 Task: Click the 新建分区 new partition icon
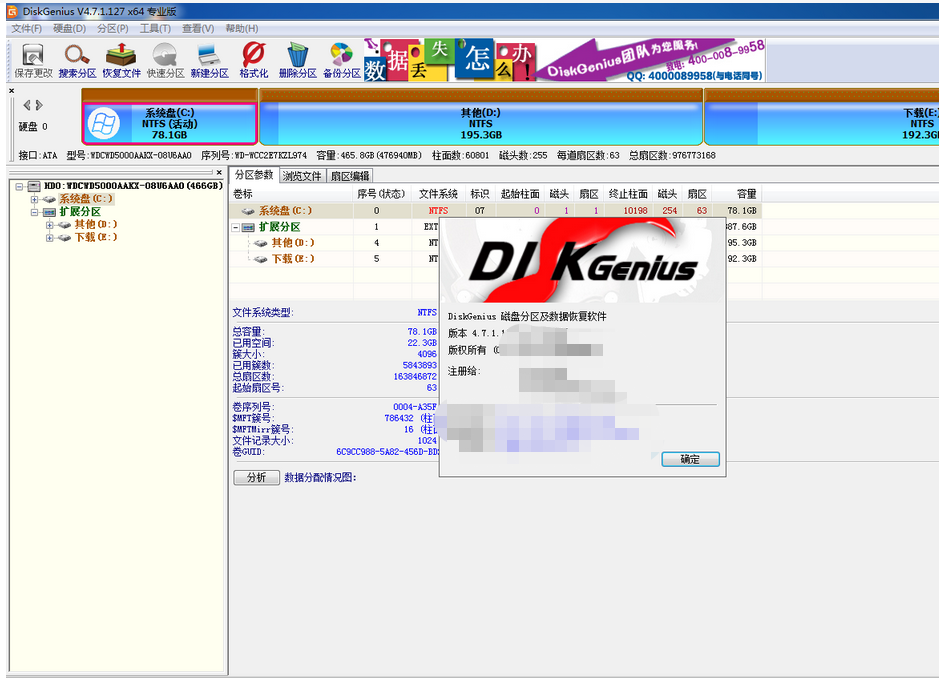(210, 60)
